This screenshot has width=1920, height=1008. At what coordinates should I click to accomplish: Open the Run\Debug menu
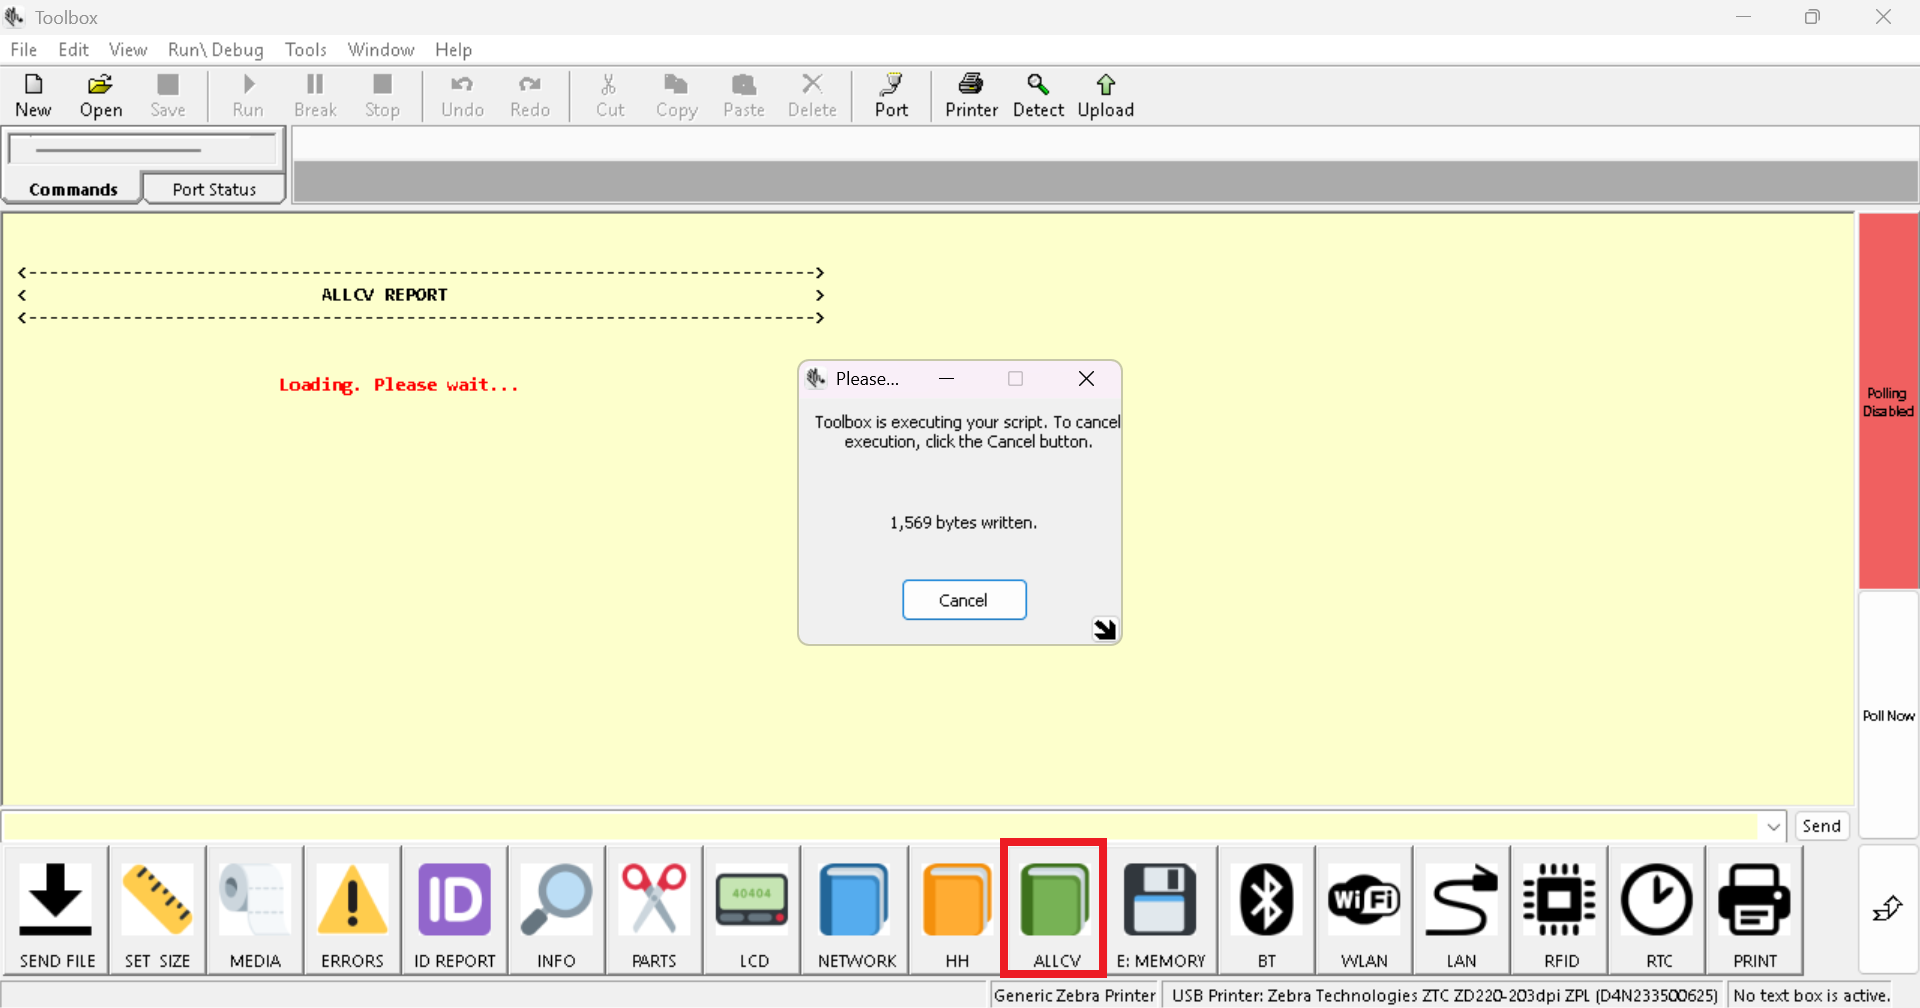click(x=215, y=49)
